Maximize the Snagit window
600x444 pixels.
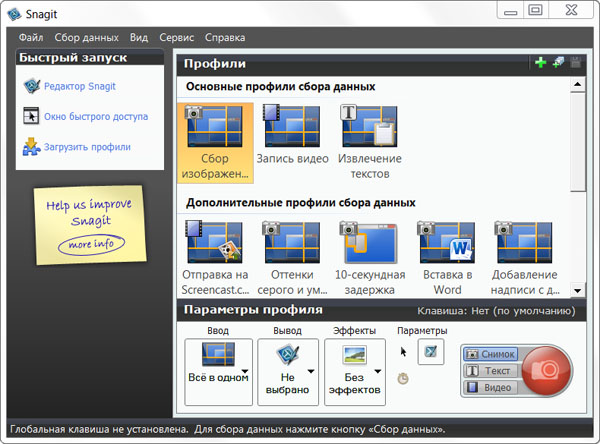click(x=535, y=10)
